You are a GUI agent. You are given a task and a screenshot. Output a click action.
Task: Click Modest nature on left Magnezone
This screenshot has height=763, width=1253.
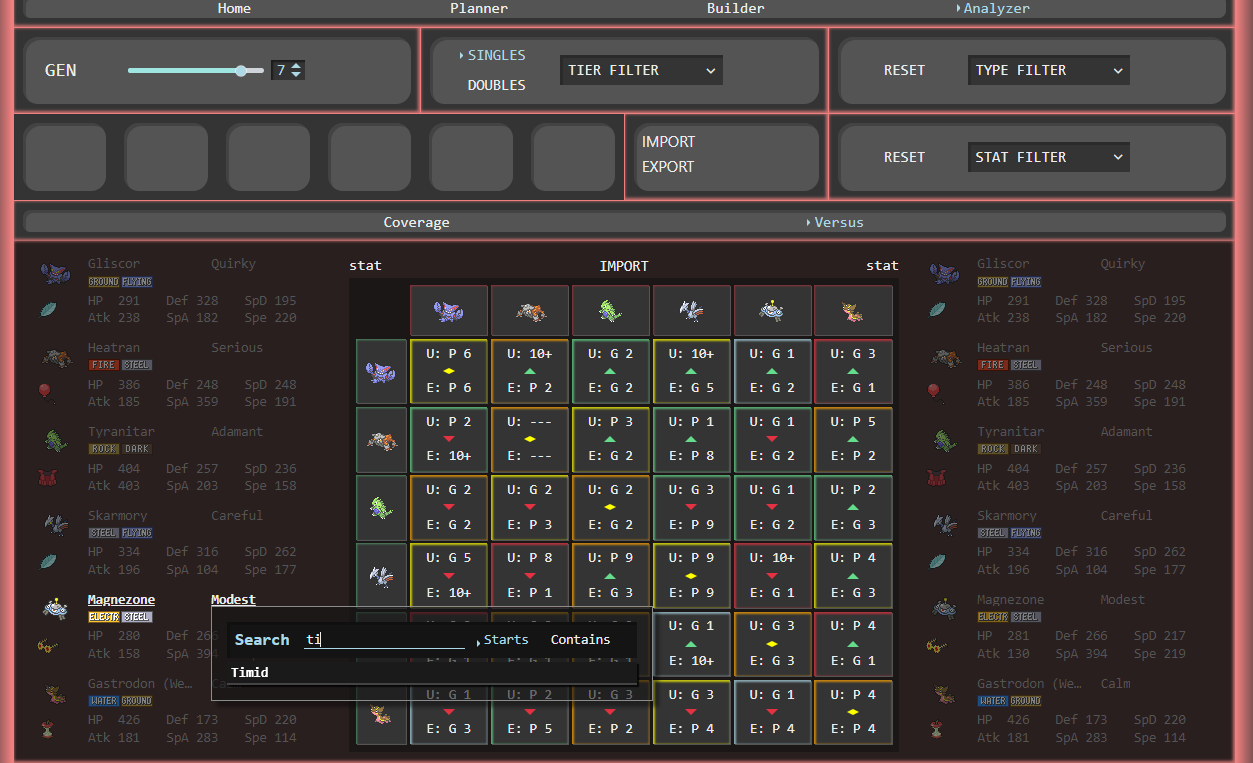tap(233, 600)
